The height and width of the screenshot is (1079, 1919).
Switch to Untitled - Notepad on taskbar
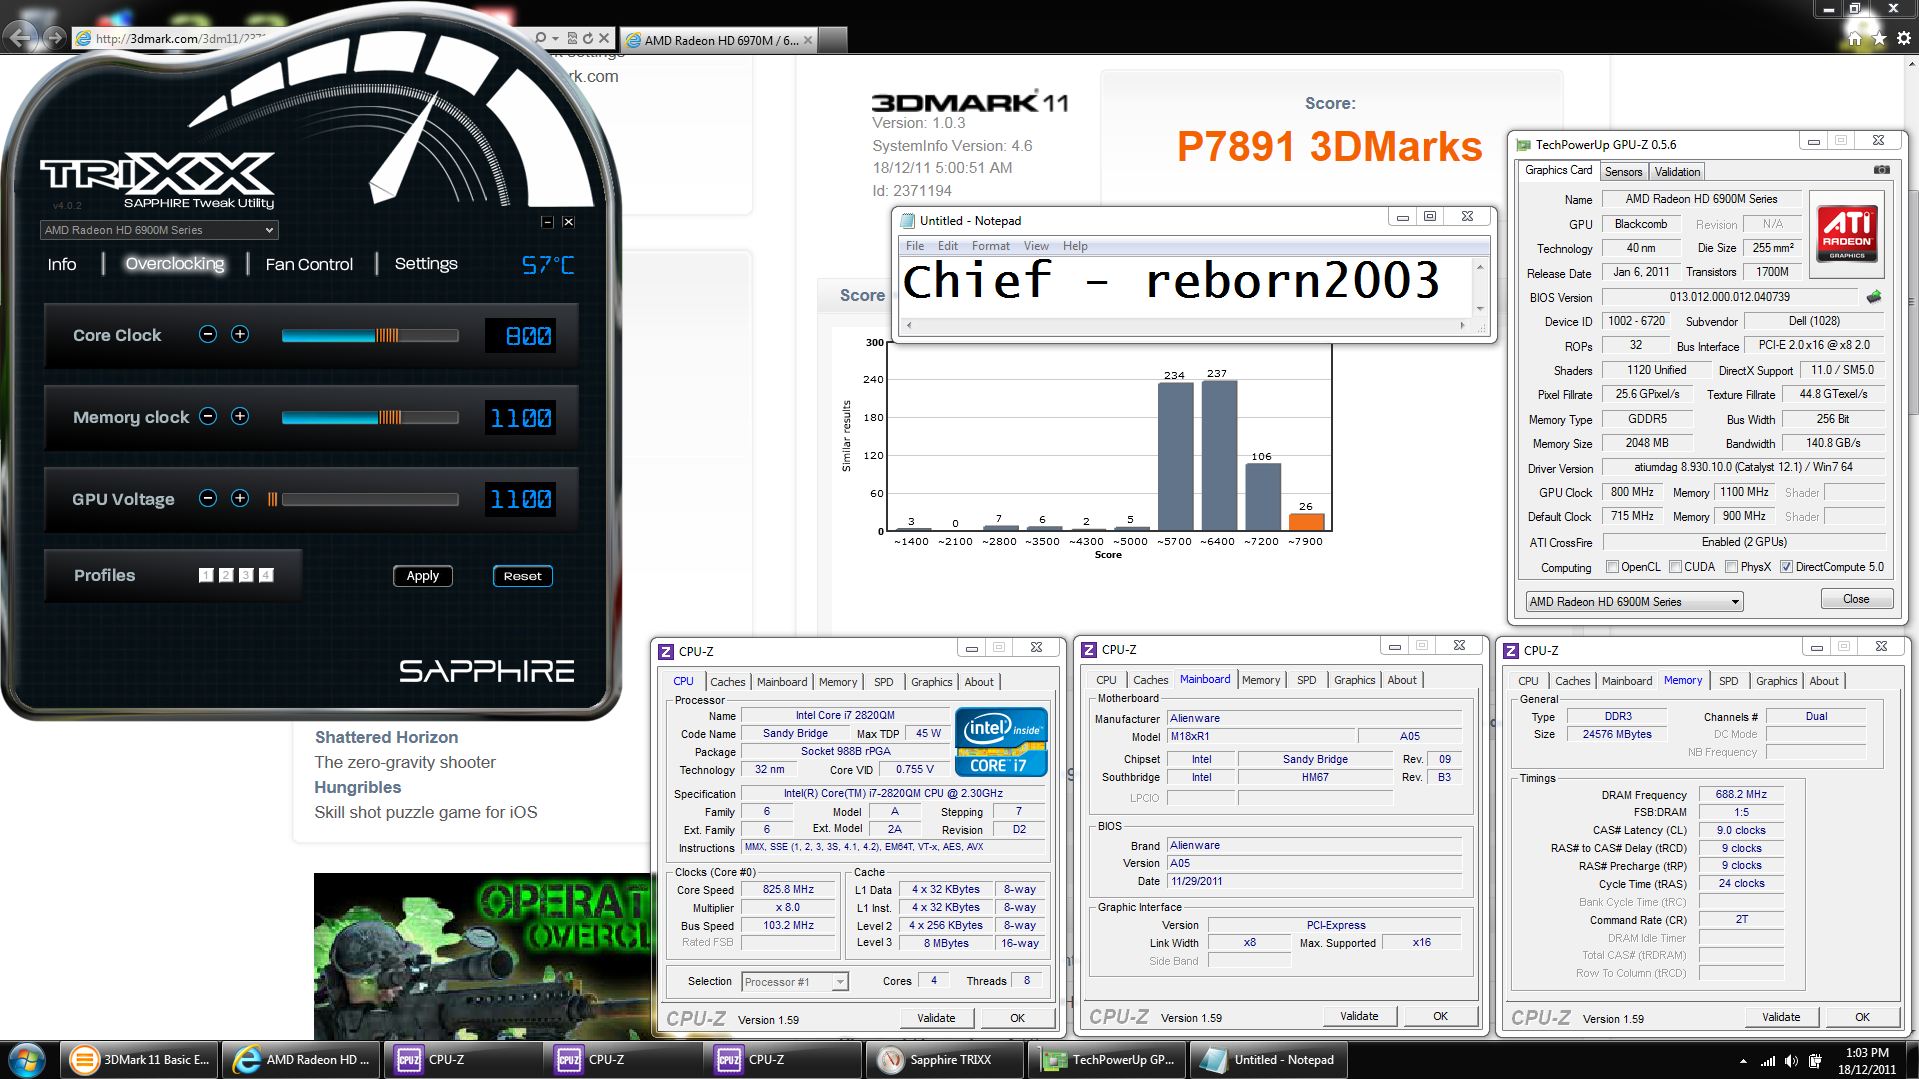coord(1270,1060)
